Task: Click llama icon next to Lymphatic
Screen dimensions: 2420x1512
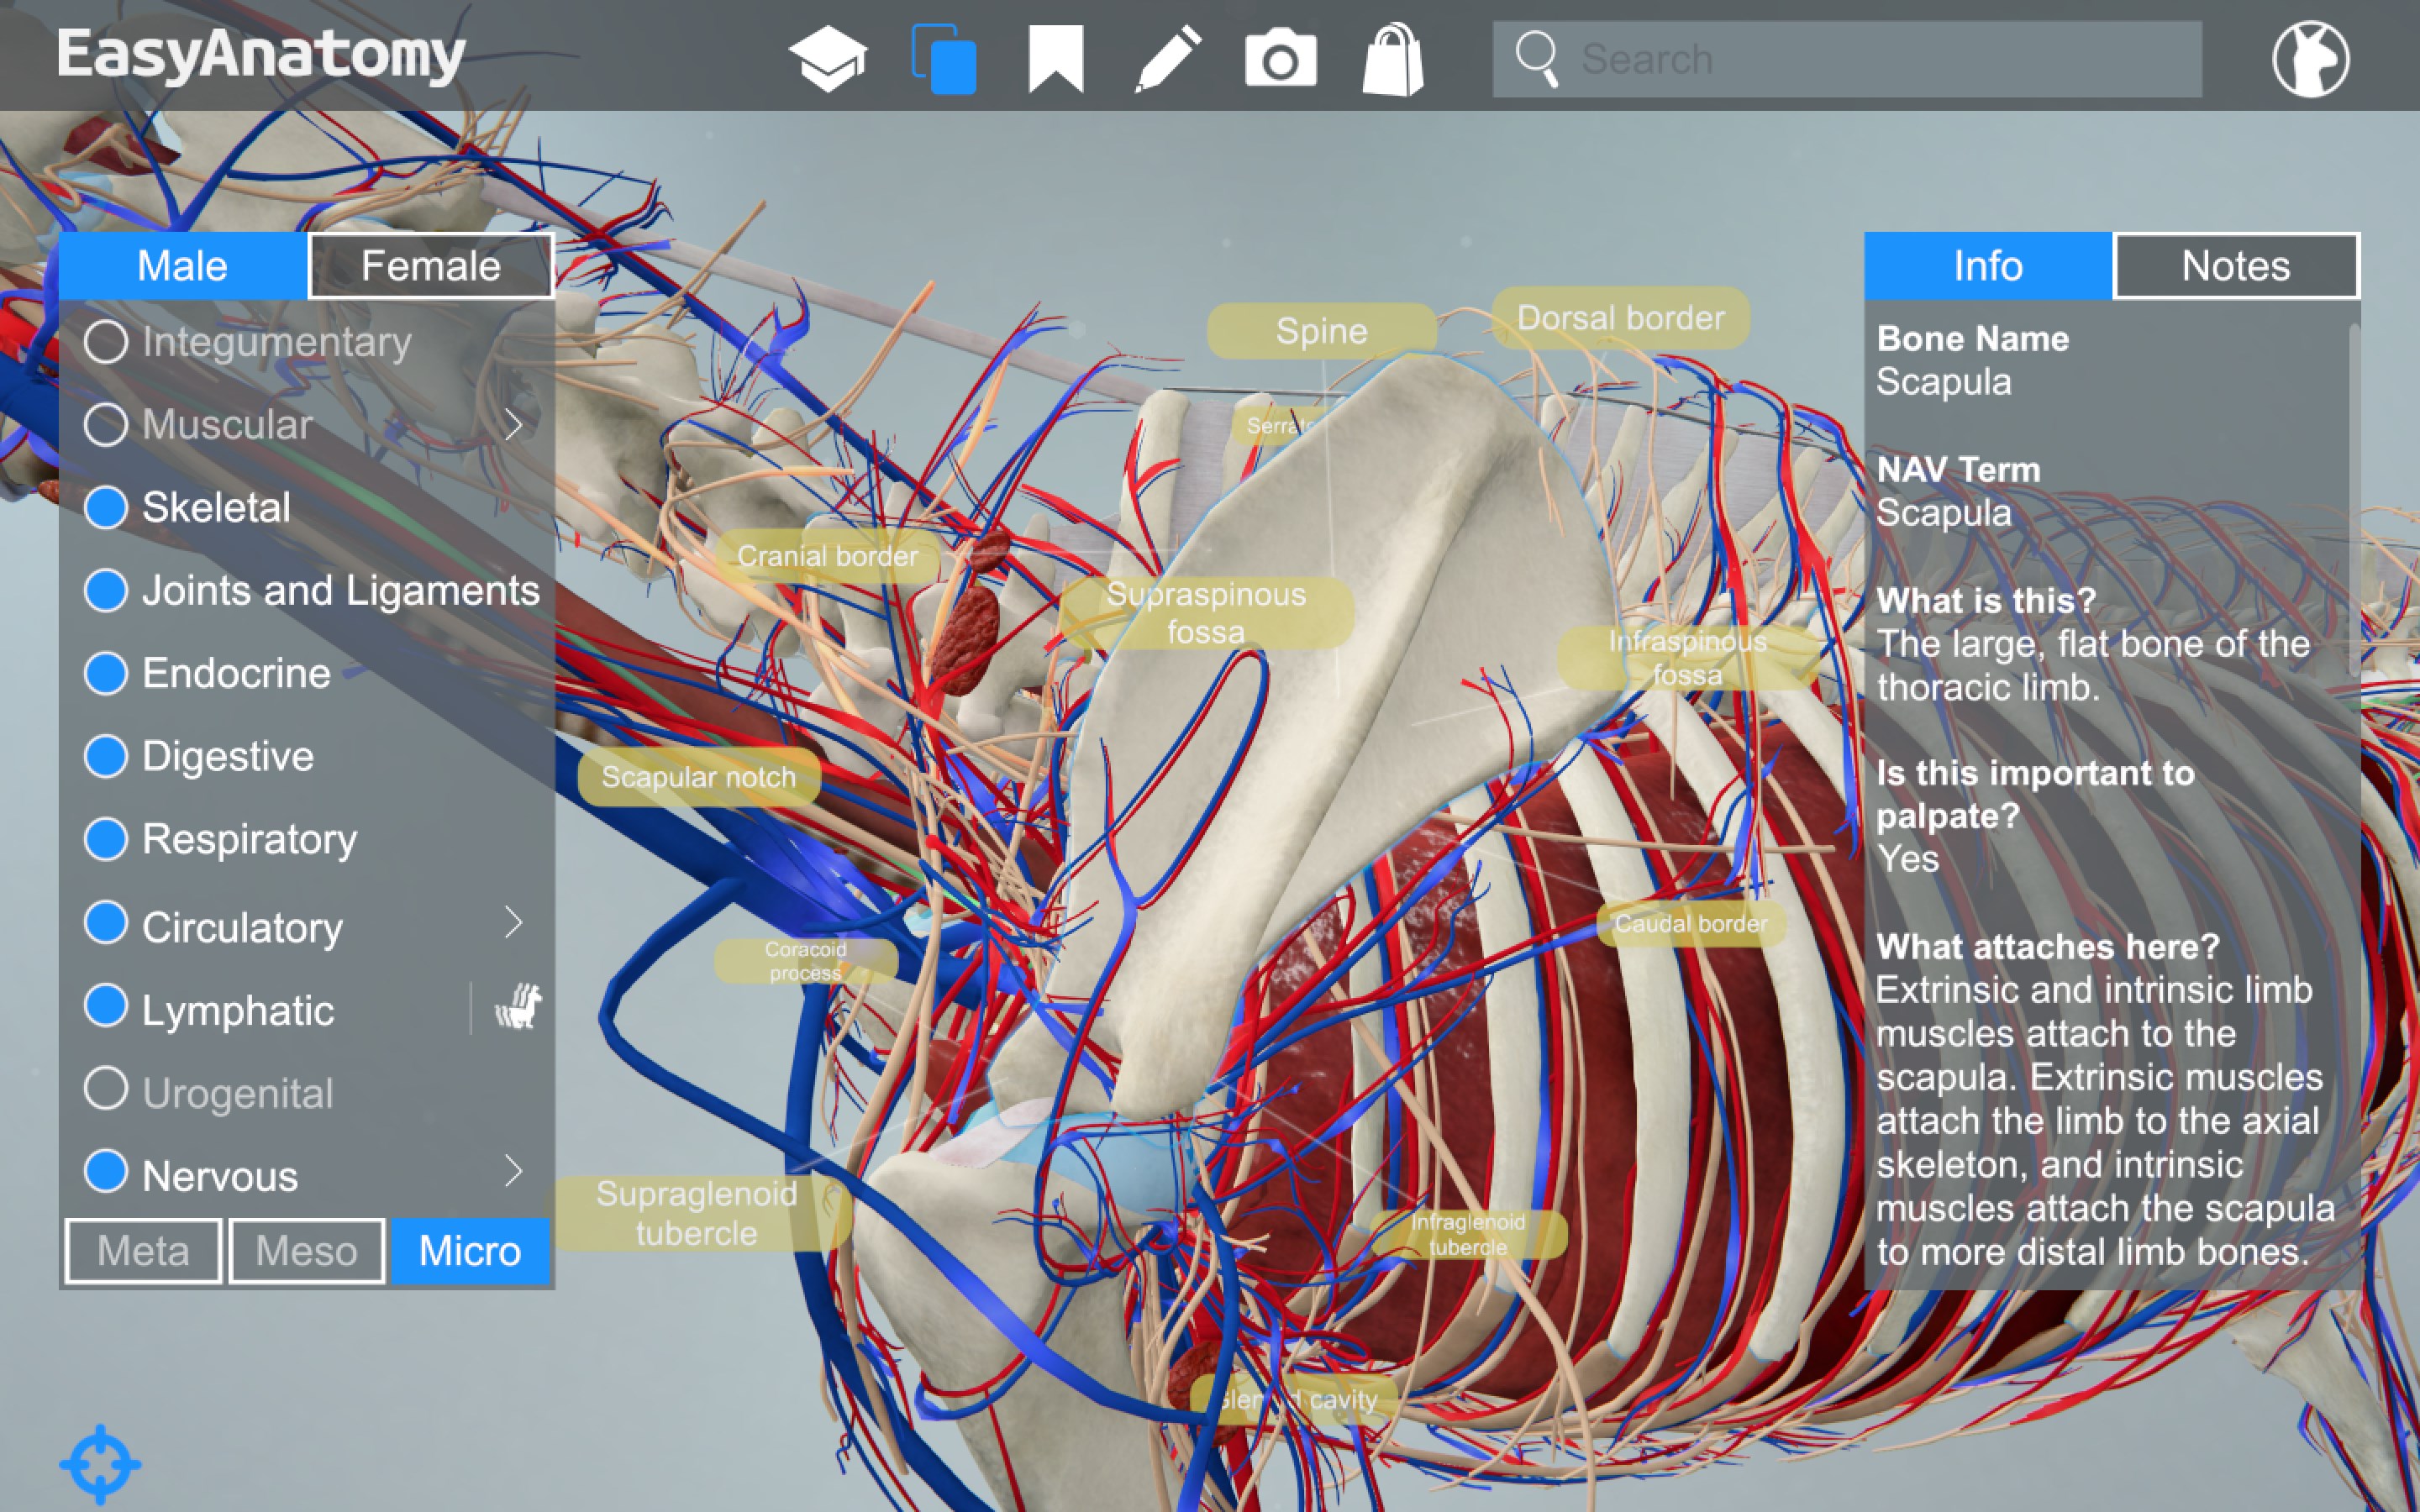Action: 518,1007
